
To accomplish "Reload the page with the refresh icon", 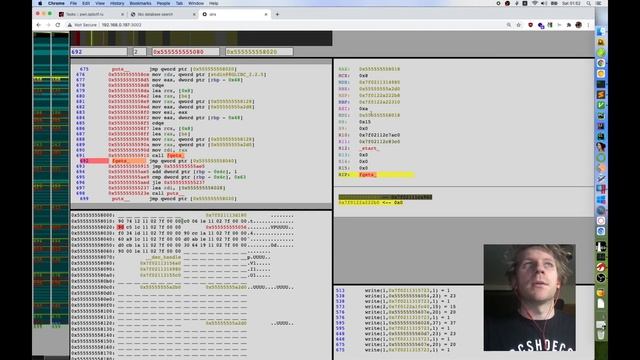I will (x=58, y=25).
